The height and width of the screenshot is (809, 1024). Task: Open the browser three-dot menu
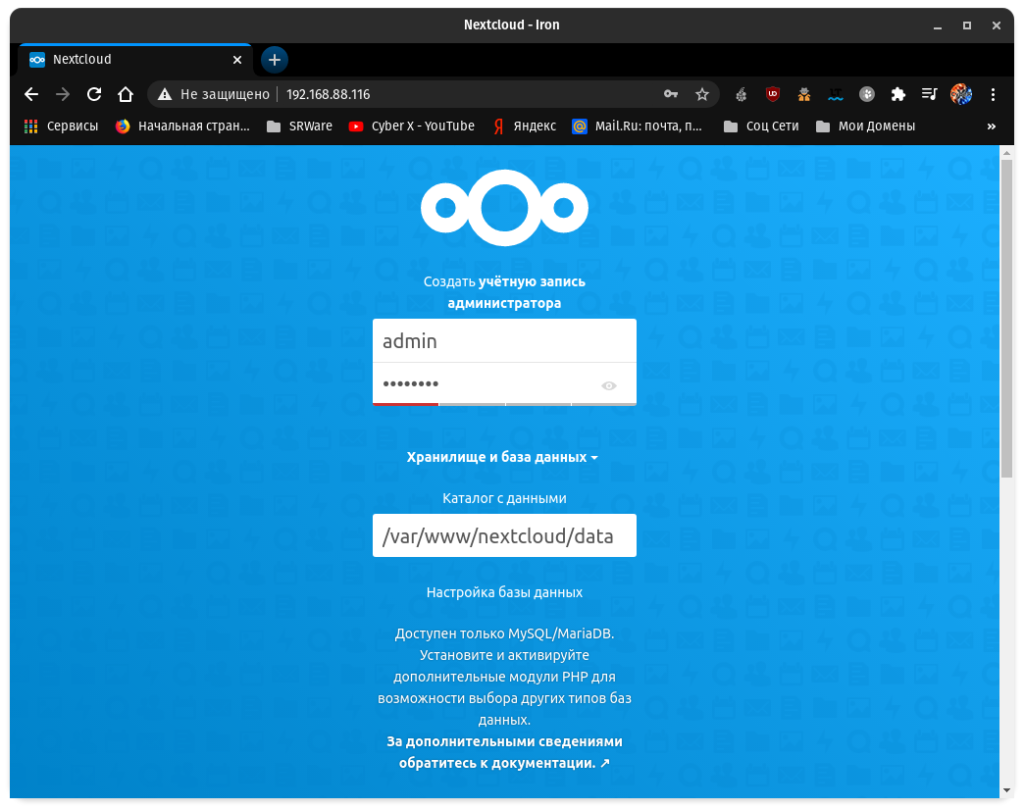992,94
